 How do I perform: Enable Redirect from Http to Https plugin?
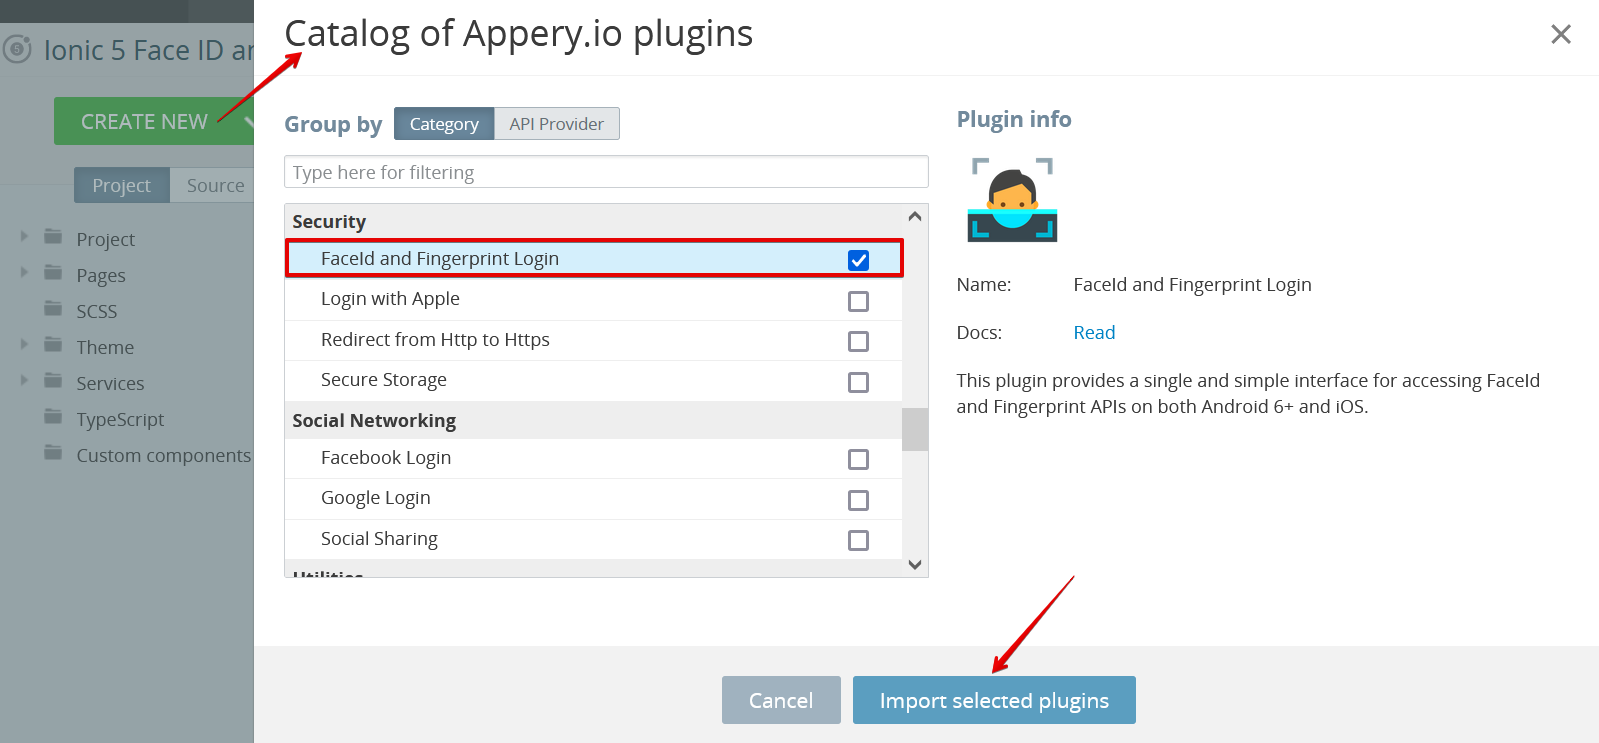point(858,341)
